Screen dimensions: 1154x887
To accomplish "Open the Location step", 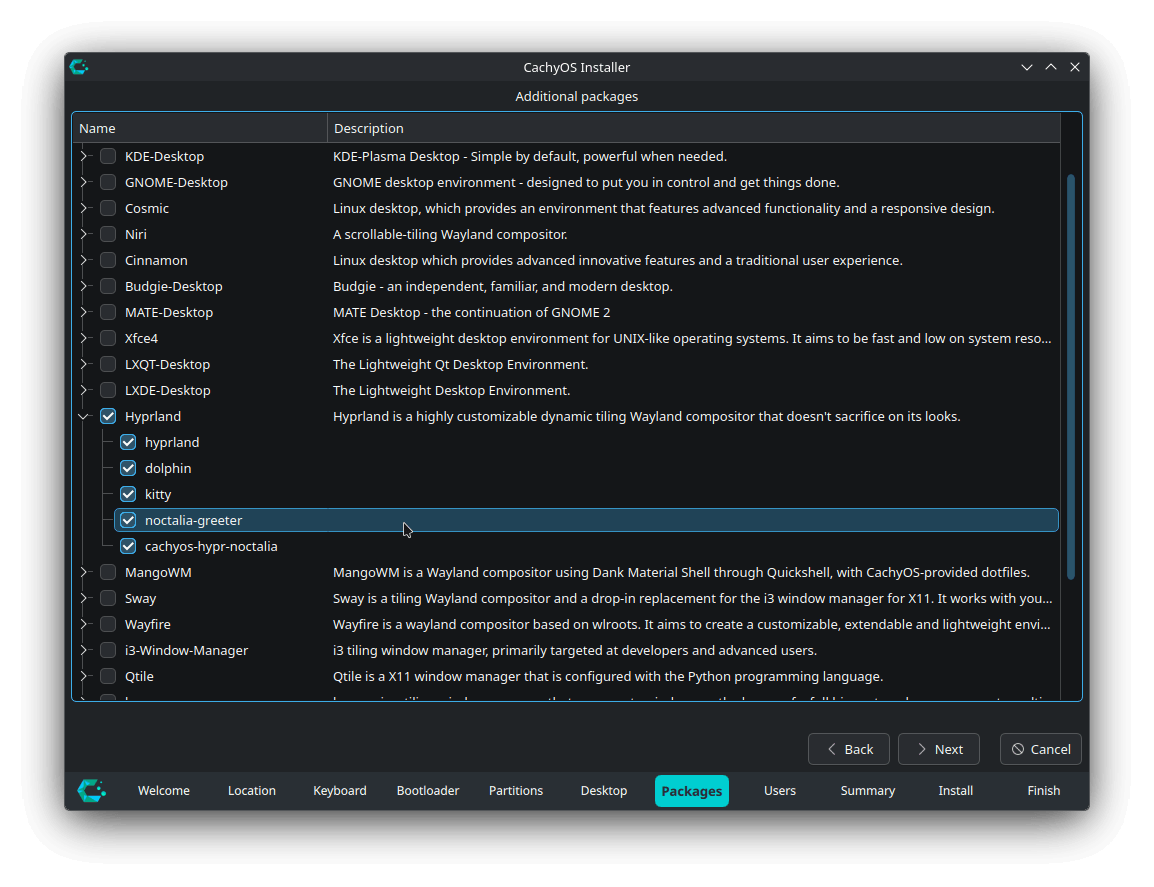I will click(x=252, y=791).
